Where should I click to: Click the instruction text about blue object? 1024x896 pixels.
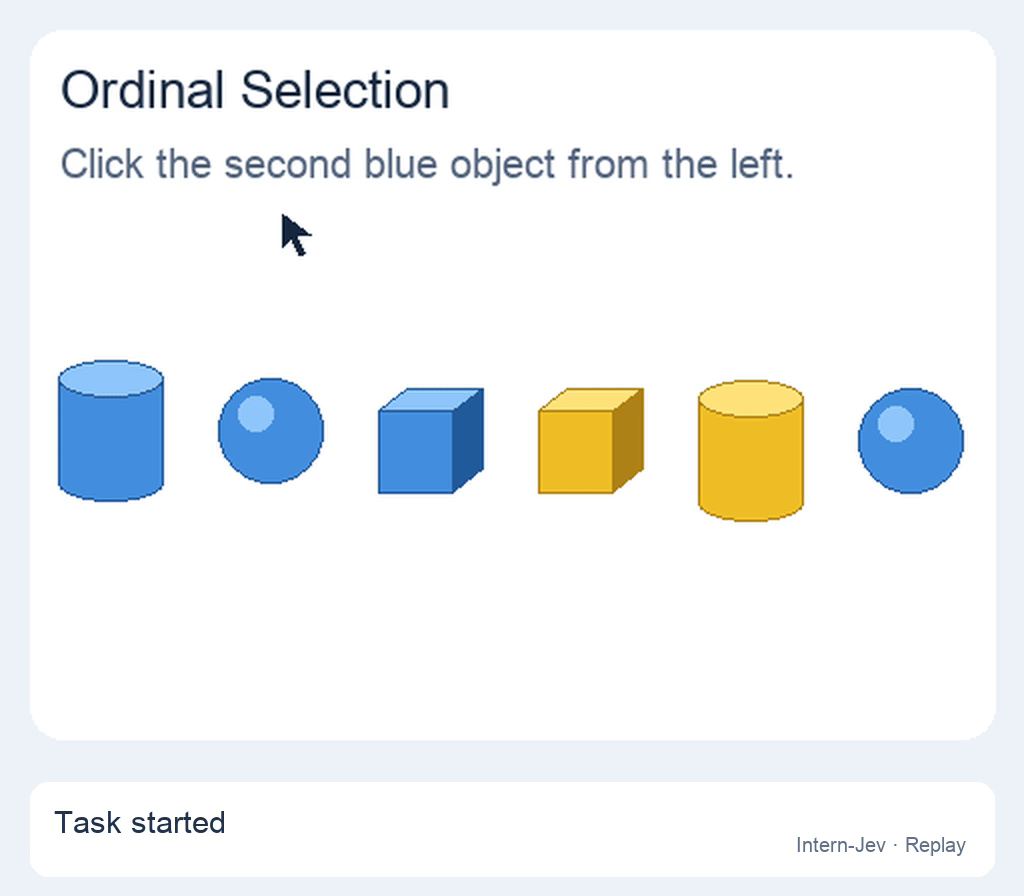pos(427,164)
